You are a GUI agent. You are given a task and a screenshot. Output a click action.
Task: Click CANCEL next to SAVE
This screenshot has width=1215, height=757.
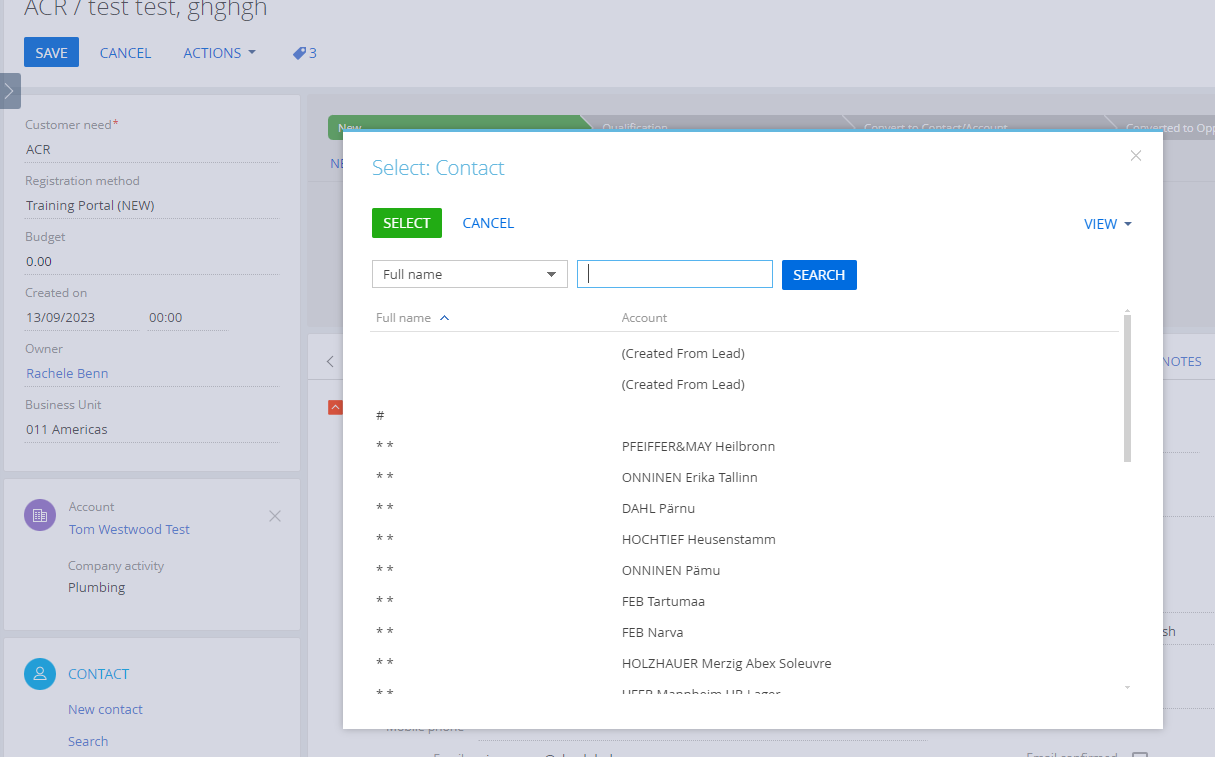tap(125, 53)
